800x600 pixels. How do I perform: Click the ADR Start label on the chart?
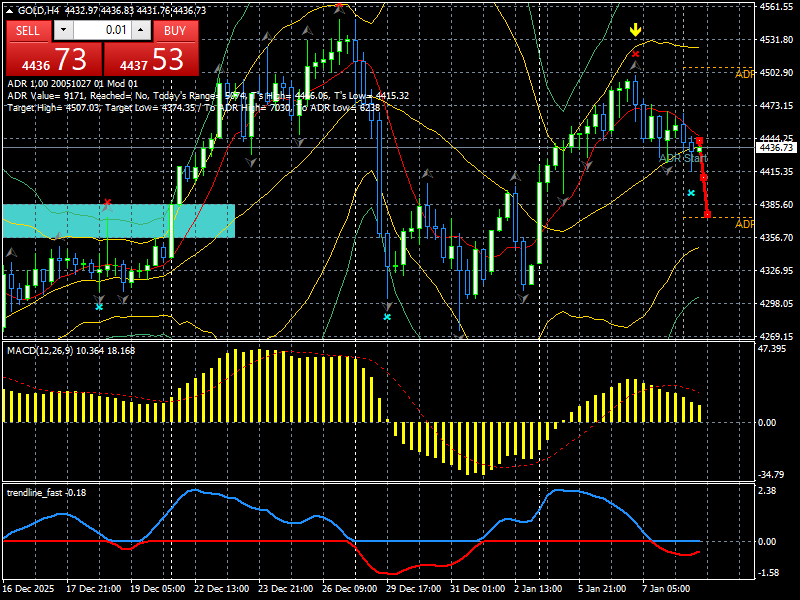(x=683, y=158)
